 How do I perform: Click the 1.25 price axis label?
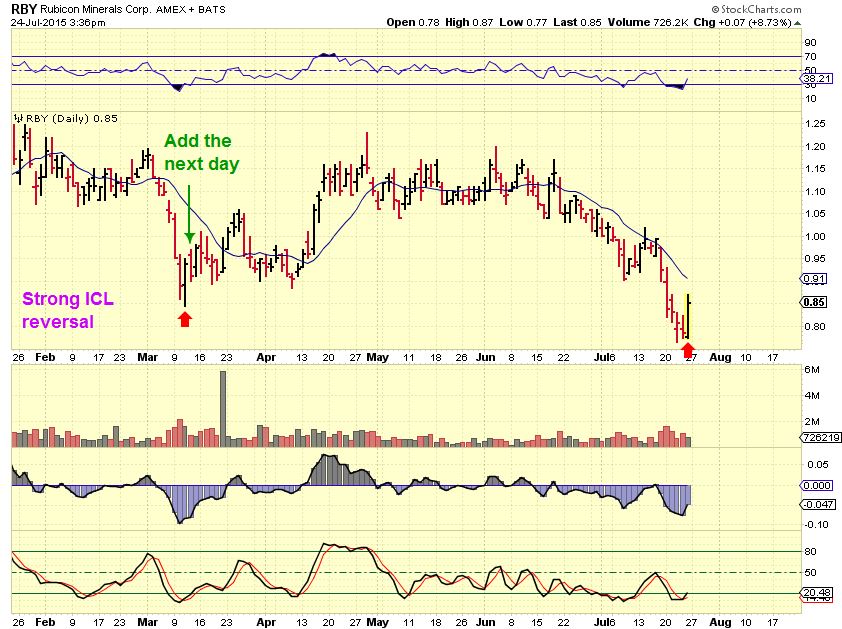pyautogui.click(x=815, y=124)
